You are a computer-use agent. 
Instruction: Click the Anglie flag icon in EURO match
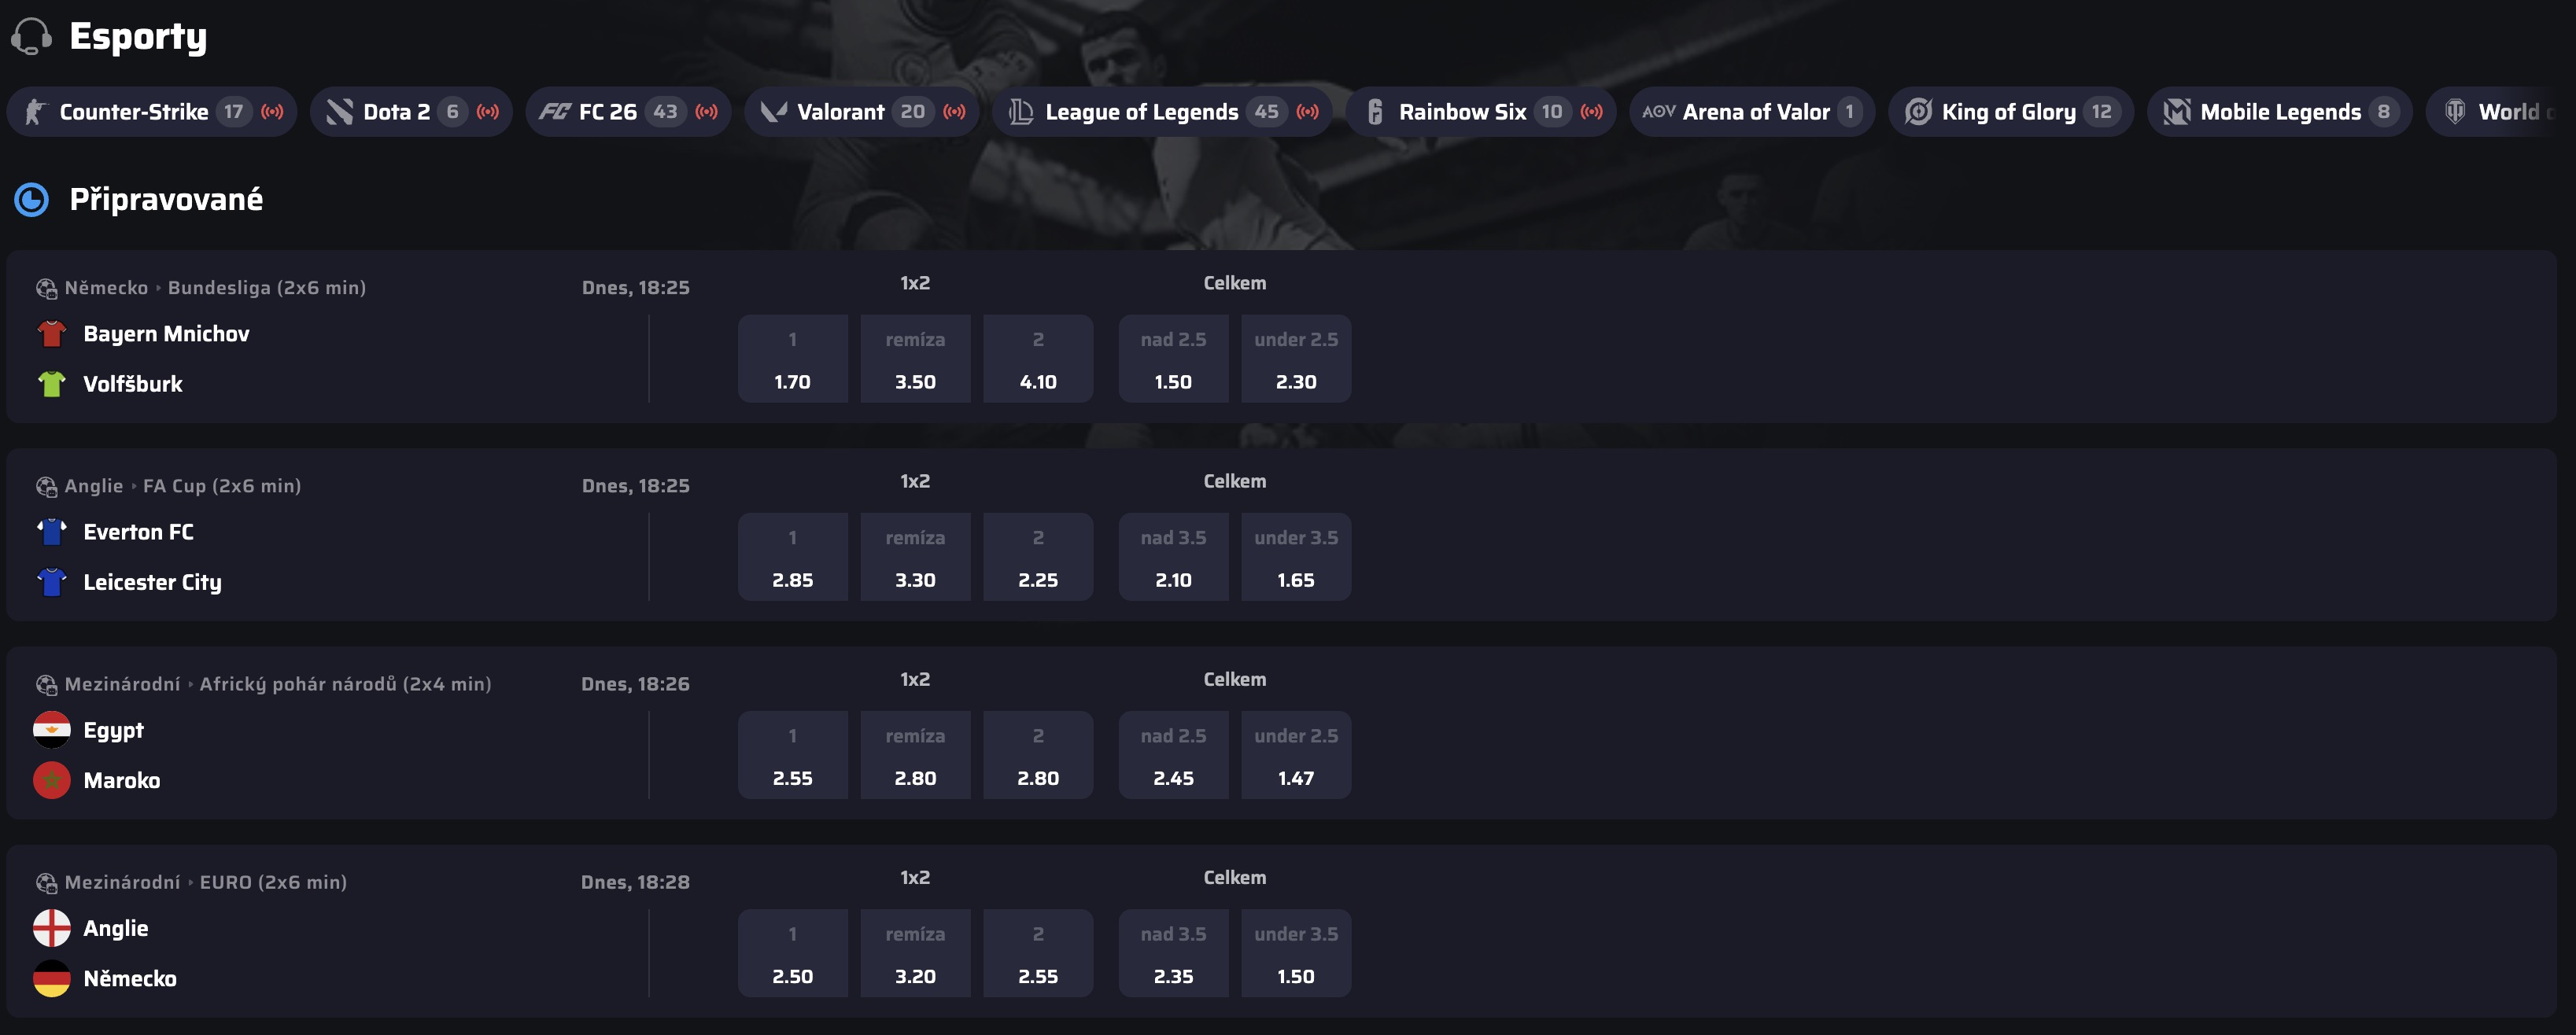[x=51, y=928]
